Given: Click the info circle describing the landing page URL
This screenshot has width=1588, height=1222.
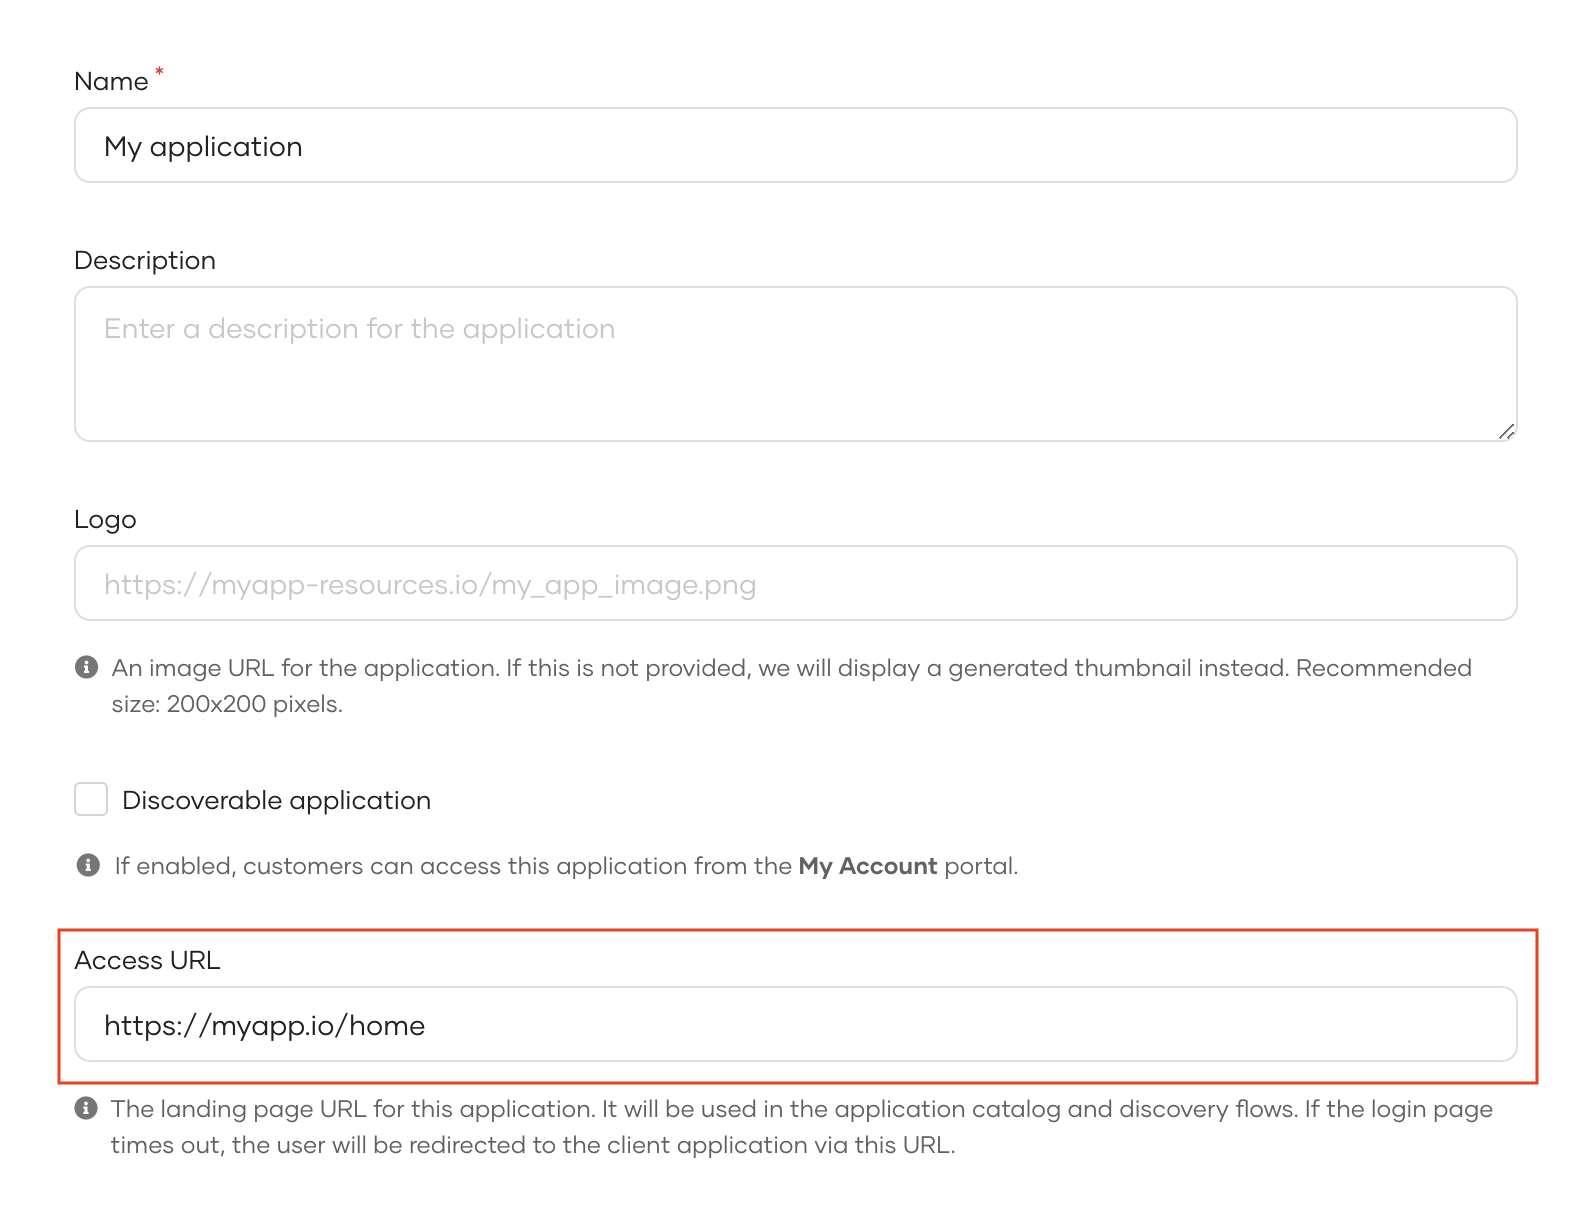Looking at the screenshot, I should coord(89,1107).
